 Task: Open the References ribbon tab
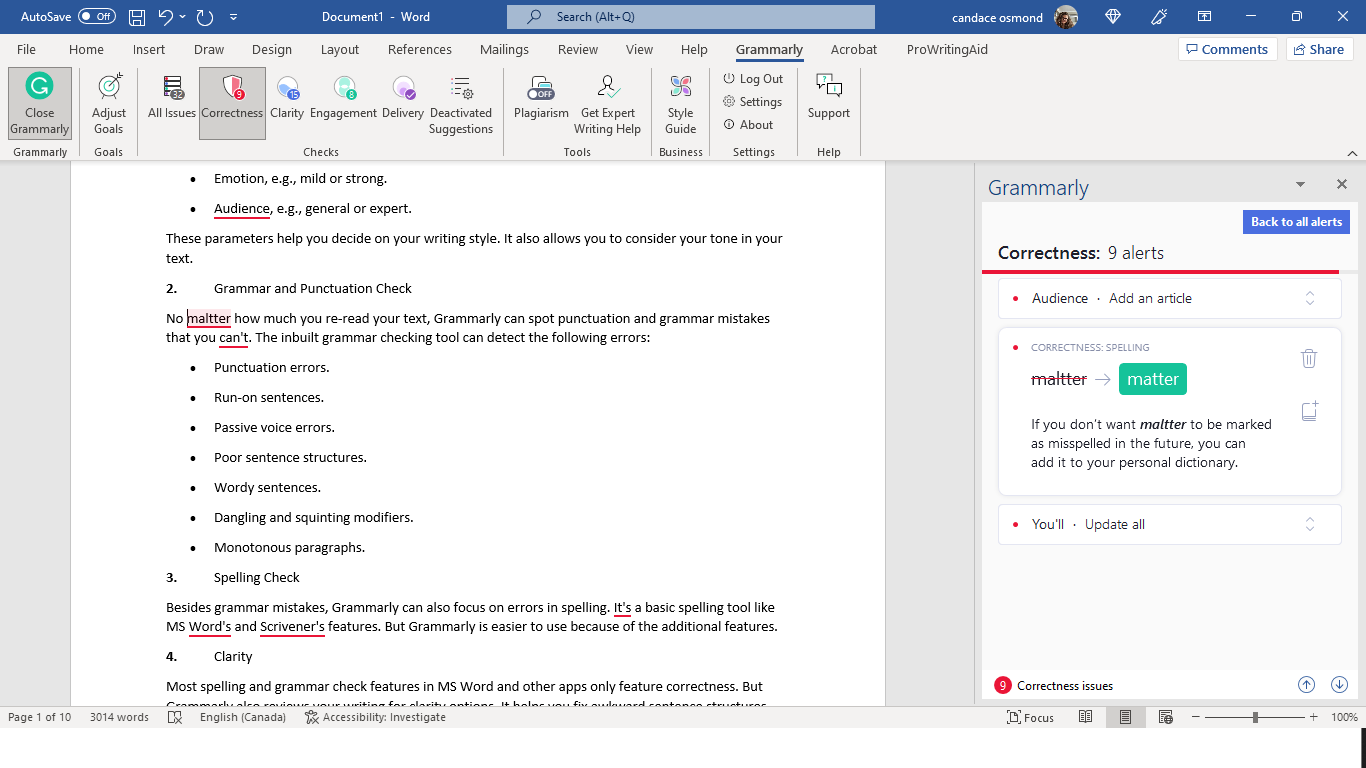coord(419,49)
